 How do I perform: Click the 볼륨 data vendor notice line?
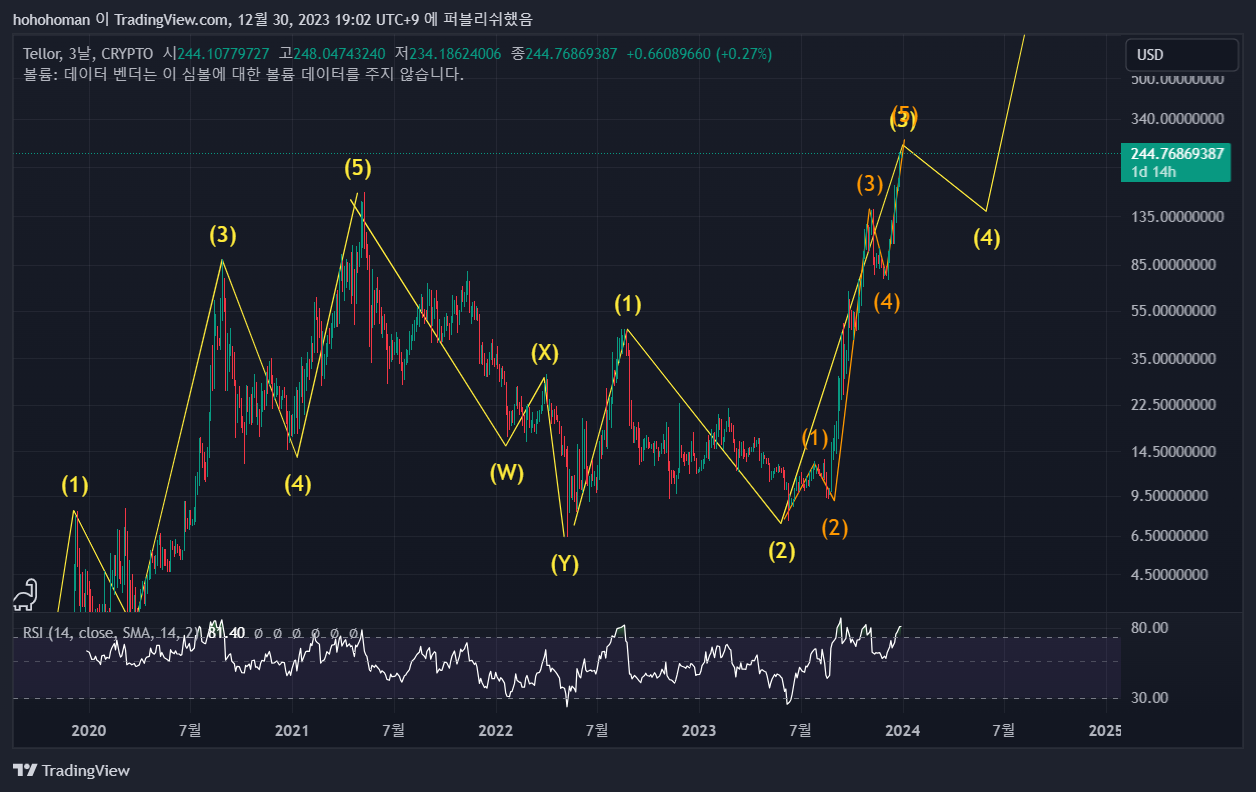pyautogui.click(x=243, y=74)
